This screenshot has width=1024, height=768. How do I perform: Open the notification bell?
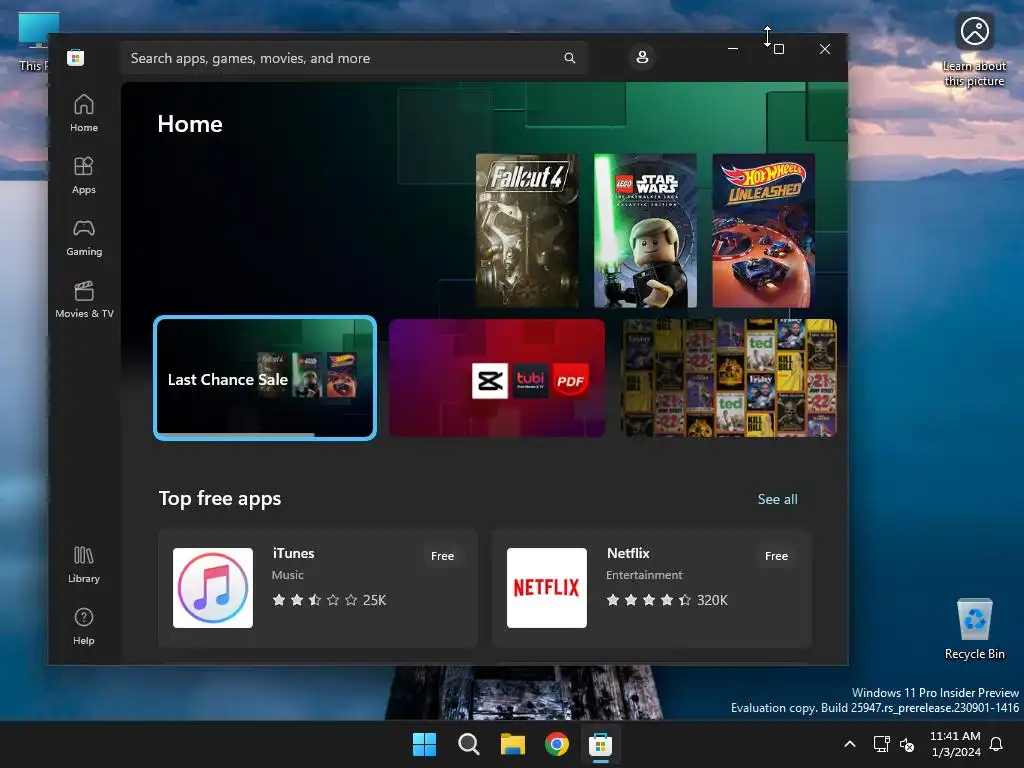[x=996, y=744]
